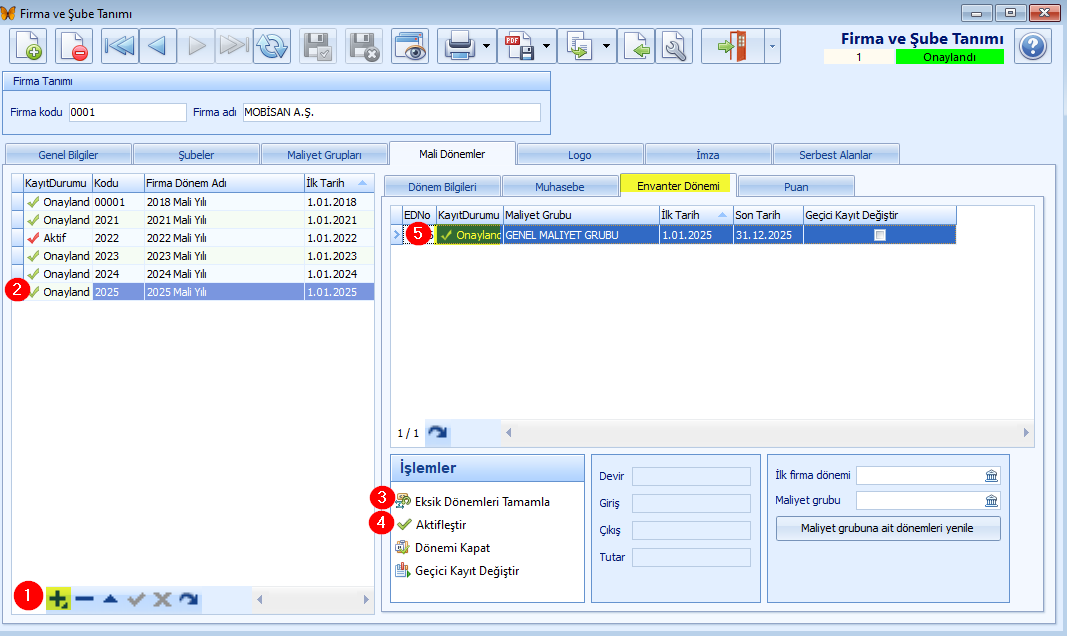The image size is (1067, 636).
Task: Select the Envanter Dönemi sub-tab
Action: [678, 186]
